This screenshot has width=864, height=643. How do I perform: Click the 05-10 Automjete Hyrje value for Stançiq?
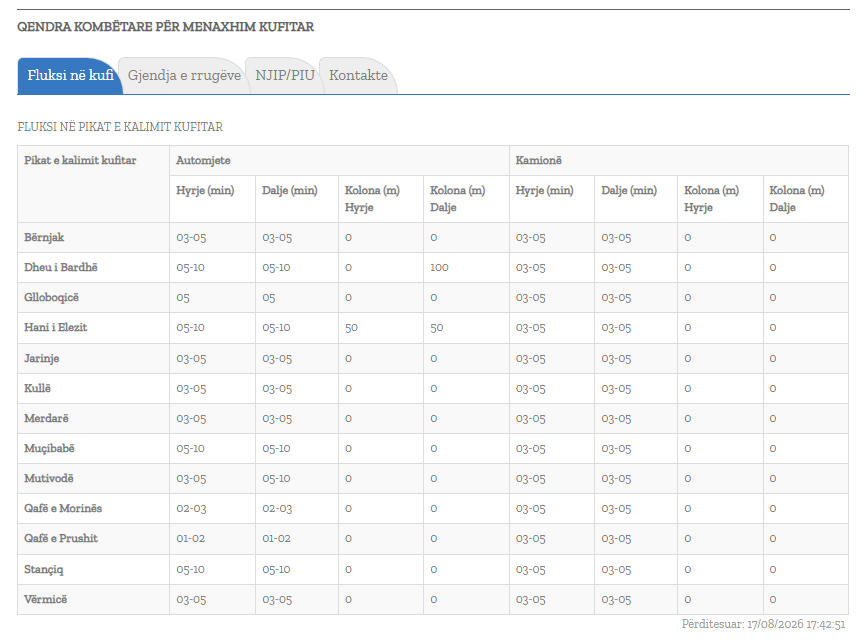[190, 570]
